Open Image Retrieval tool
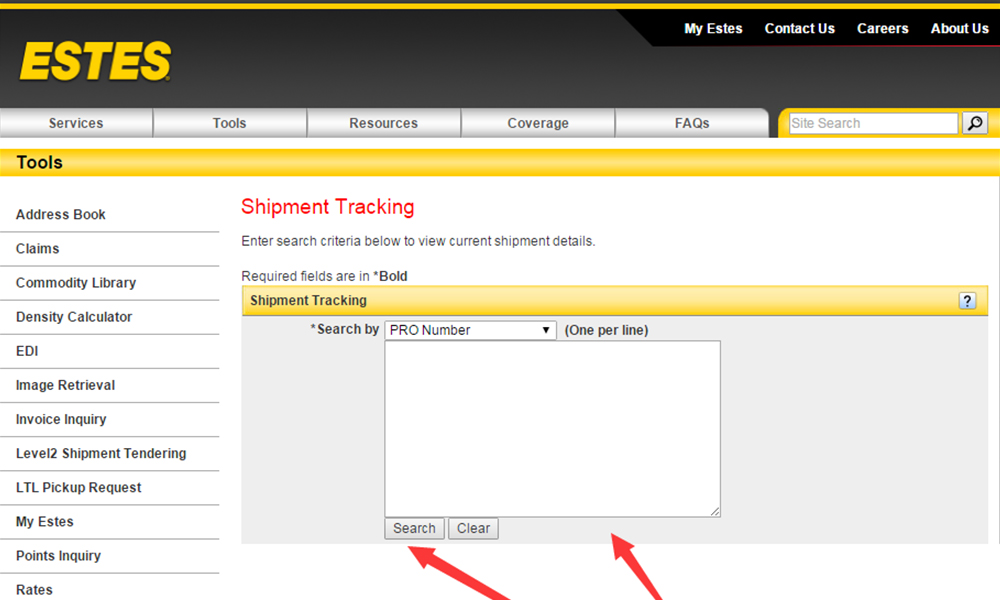1000x600 pixels. [65, 385]
